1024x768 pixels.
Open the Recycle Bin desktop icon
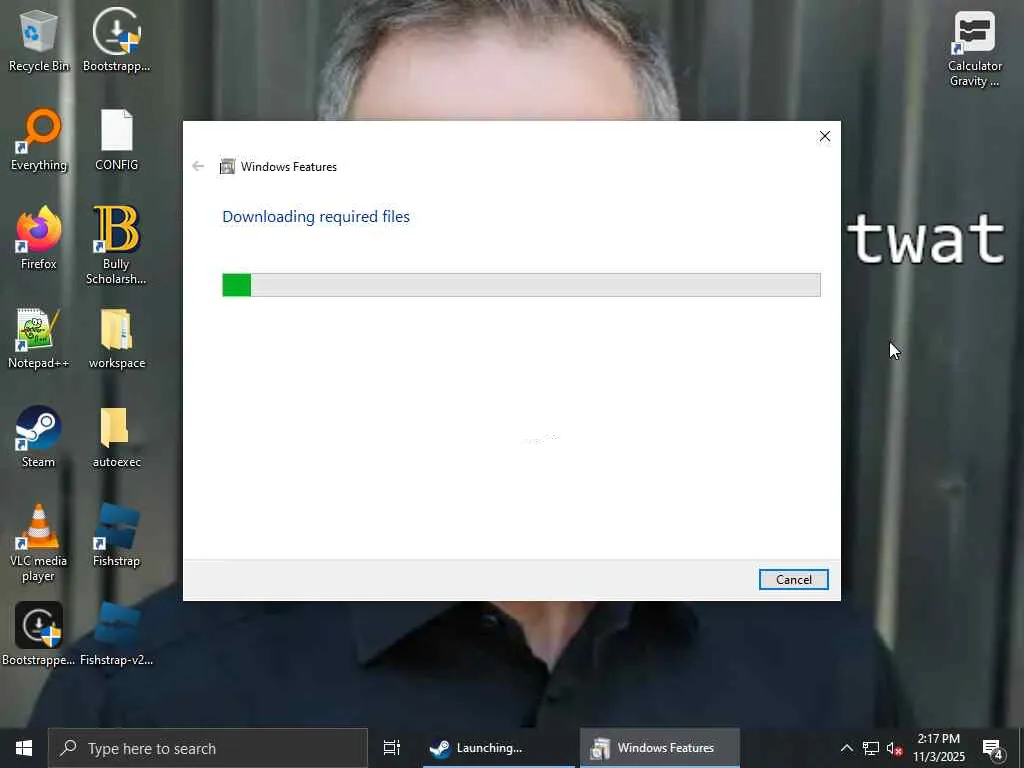point(39,40)
